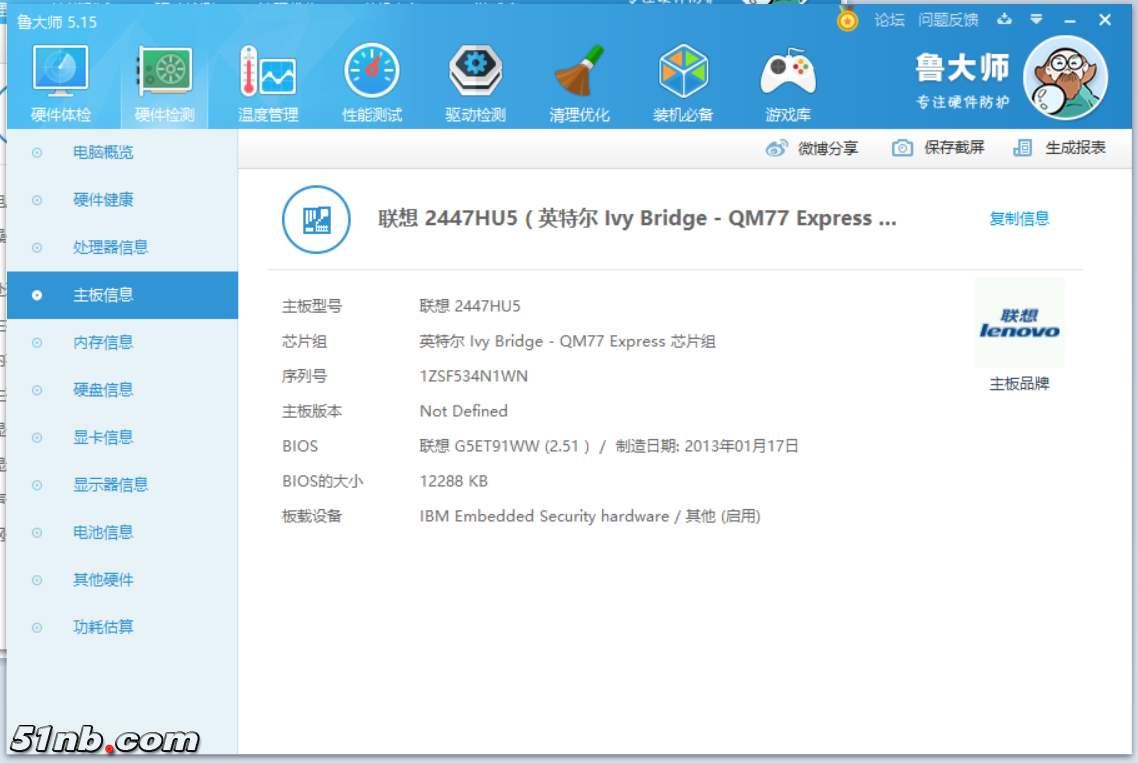1138x763 pixels.
Task: Click the 鲁大师 mascot avatar
Action: click(x=1065, y=77)
